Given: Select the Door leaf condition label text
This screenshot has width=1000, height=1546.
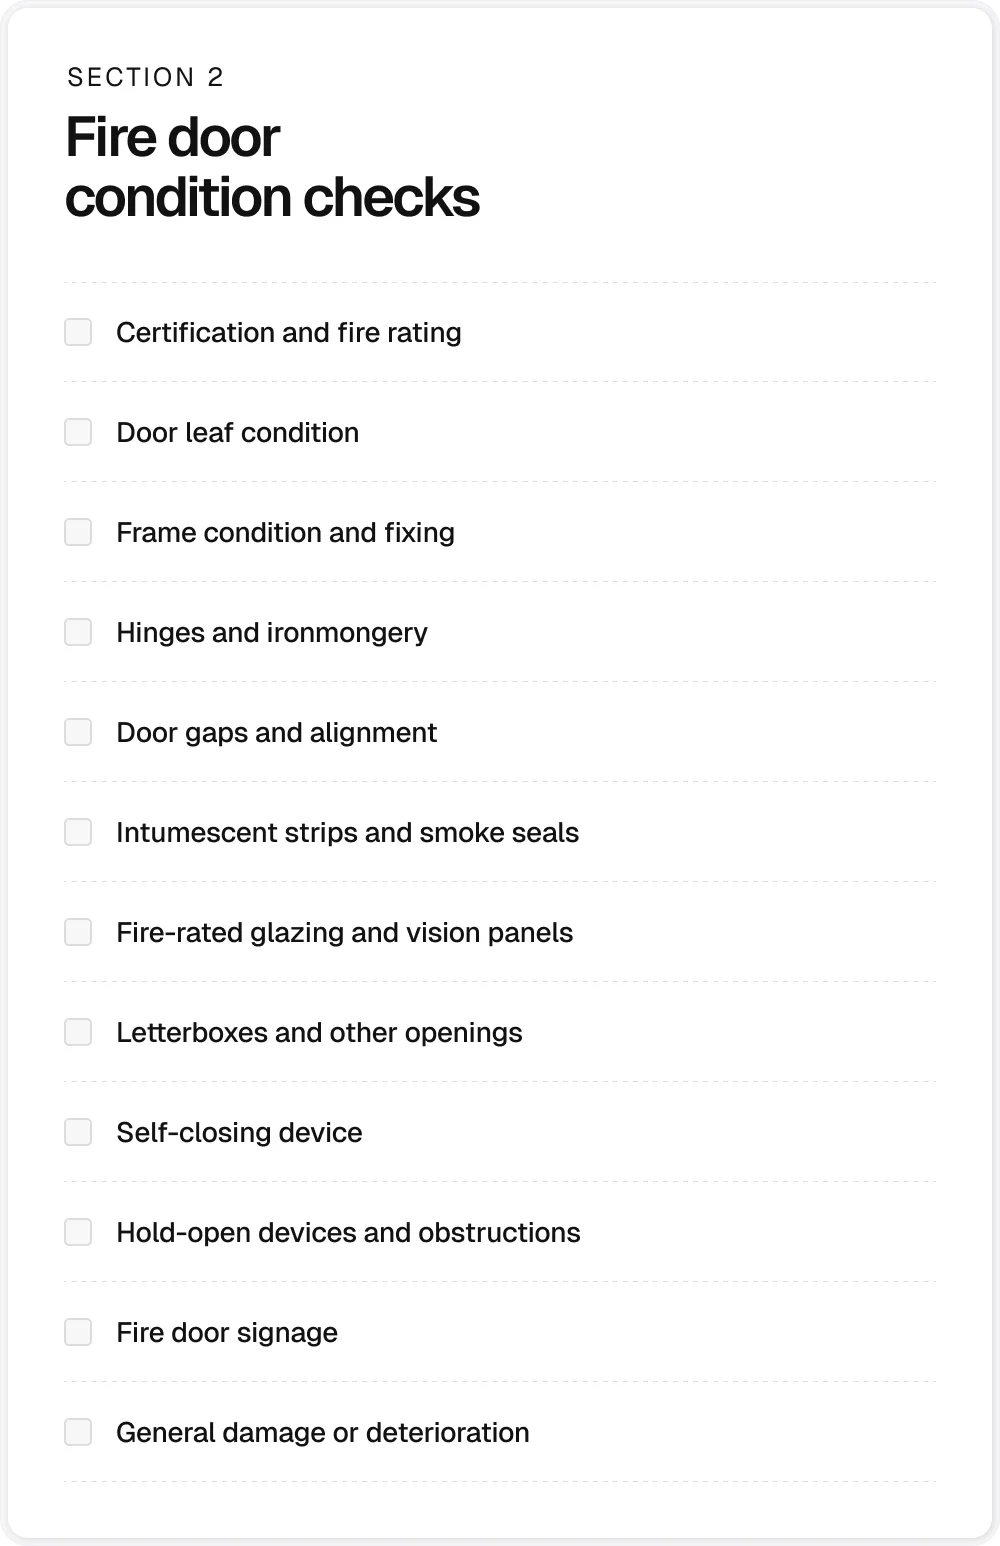Looking at the screenshot, I should coord(237,432).
